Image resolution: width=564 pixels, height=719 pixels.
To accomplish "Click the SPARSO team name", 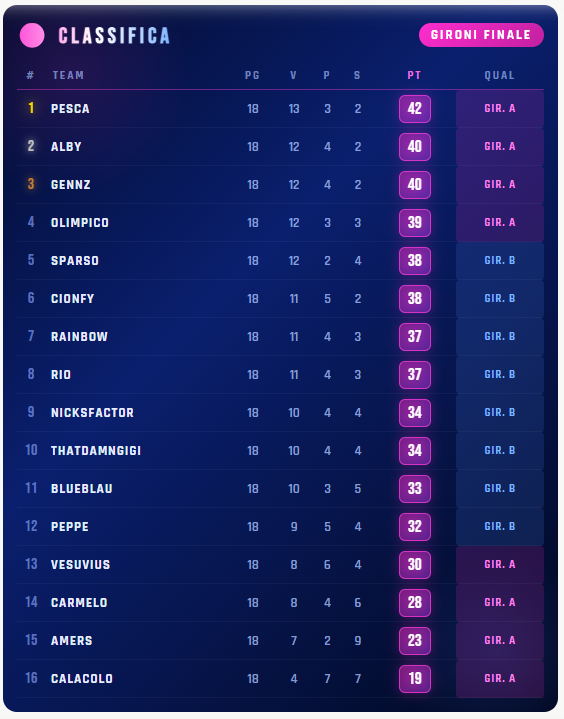I will click(x=75, y=261).
